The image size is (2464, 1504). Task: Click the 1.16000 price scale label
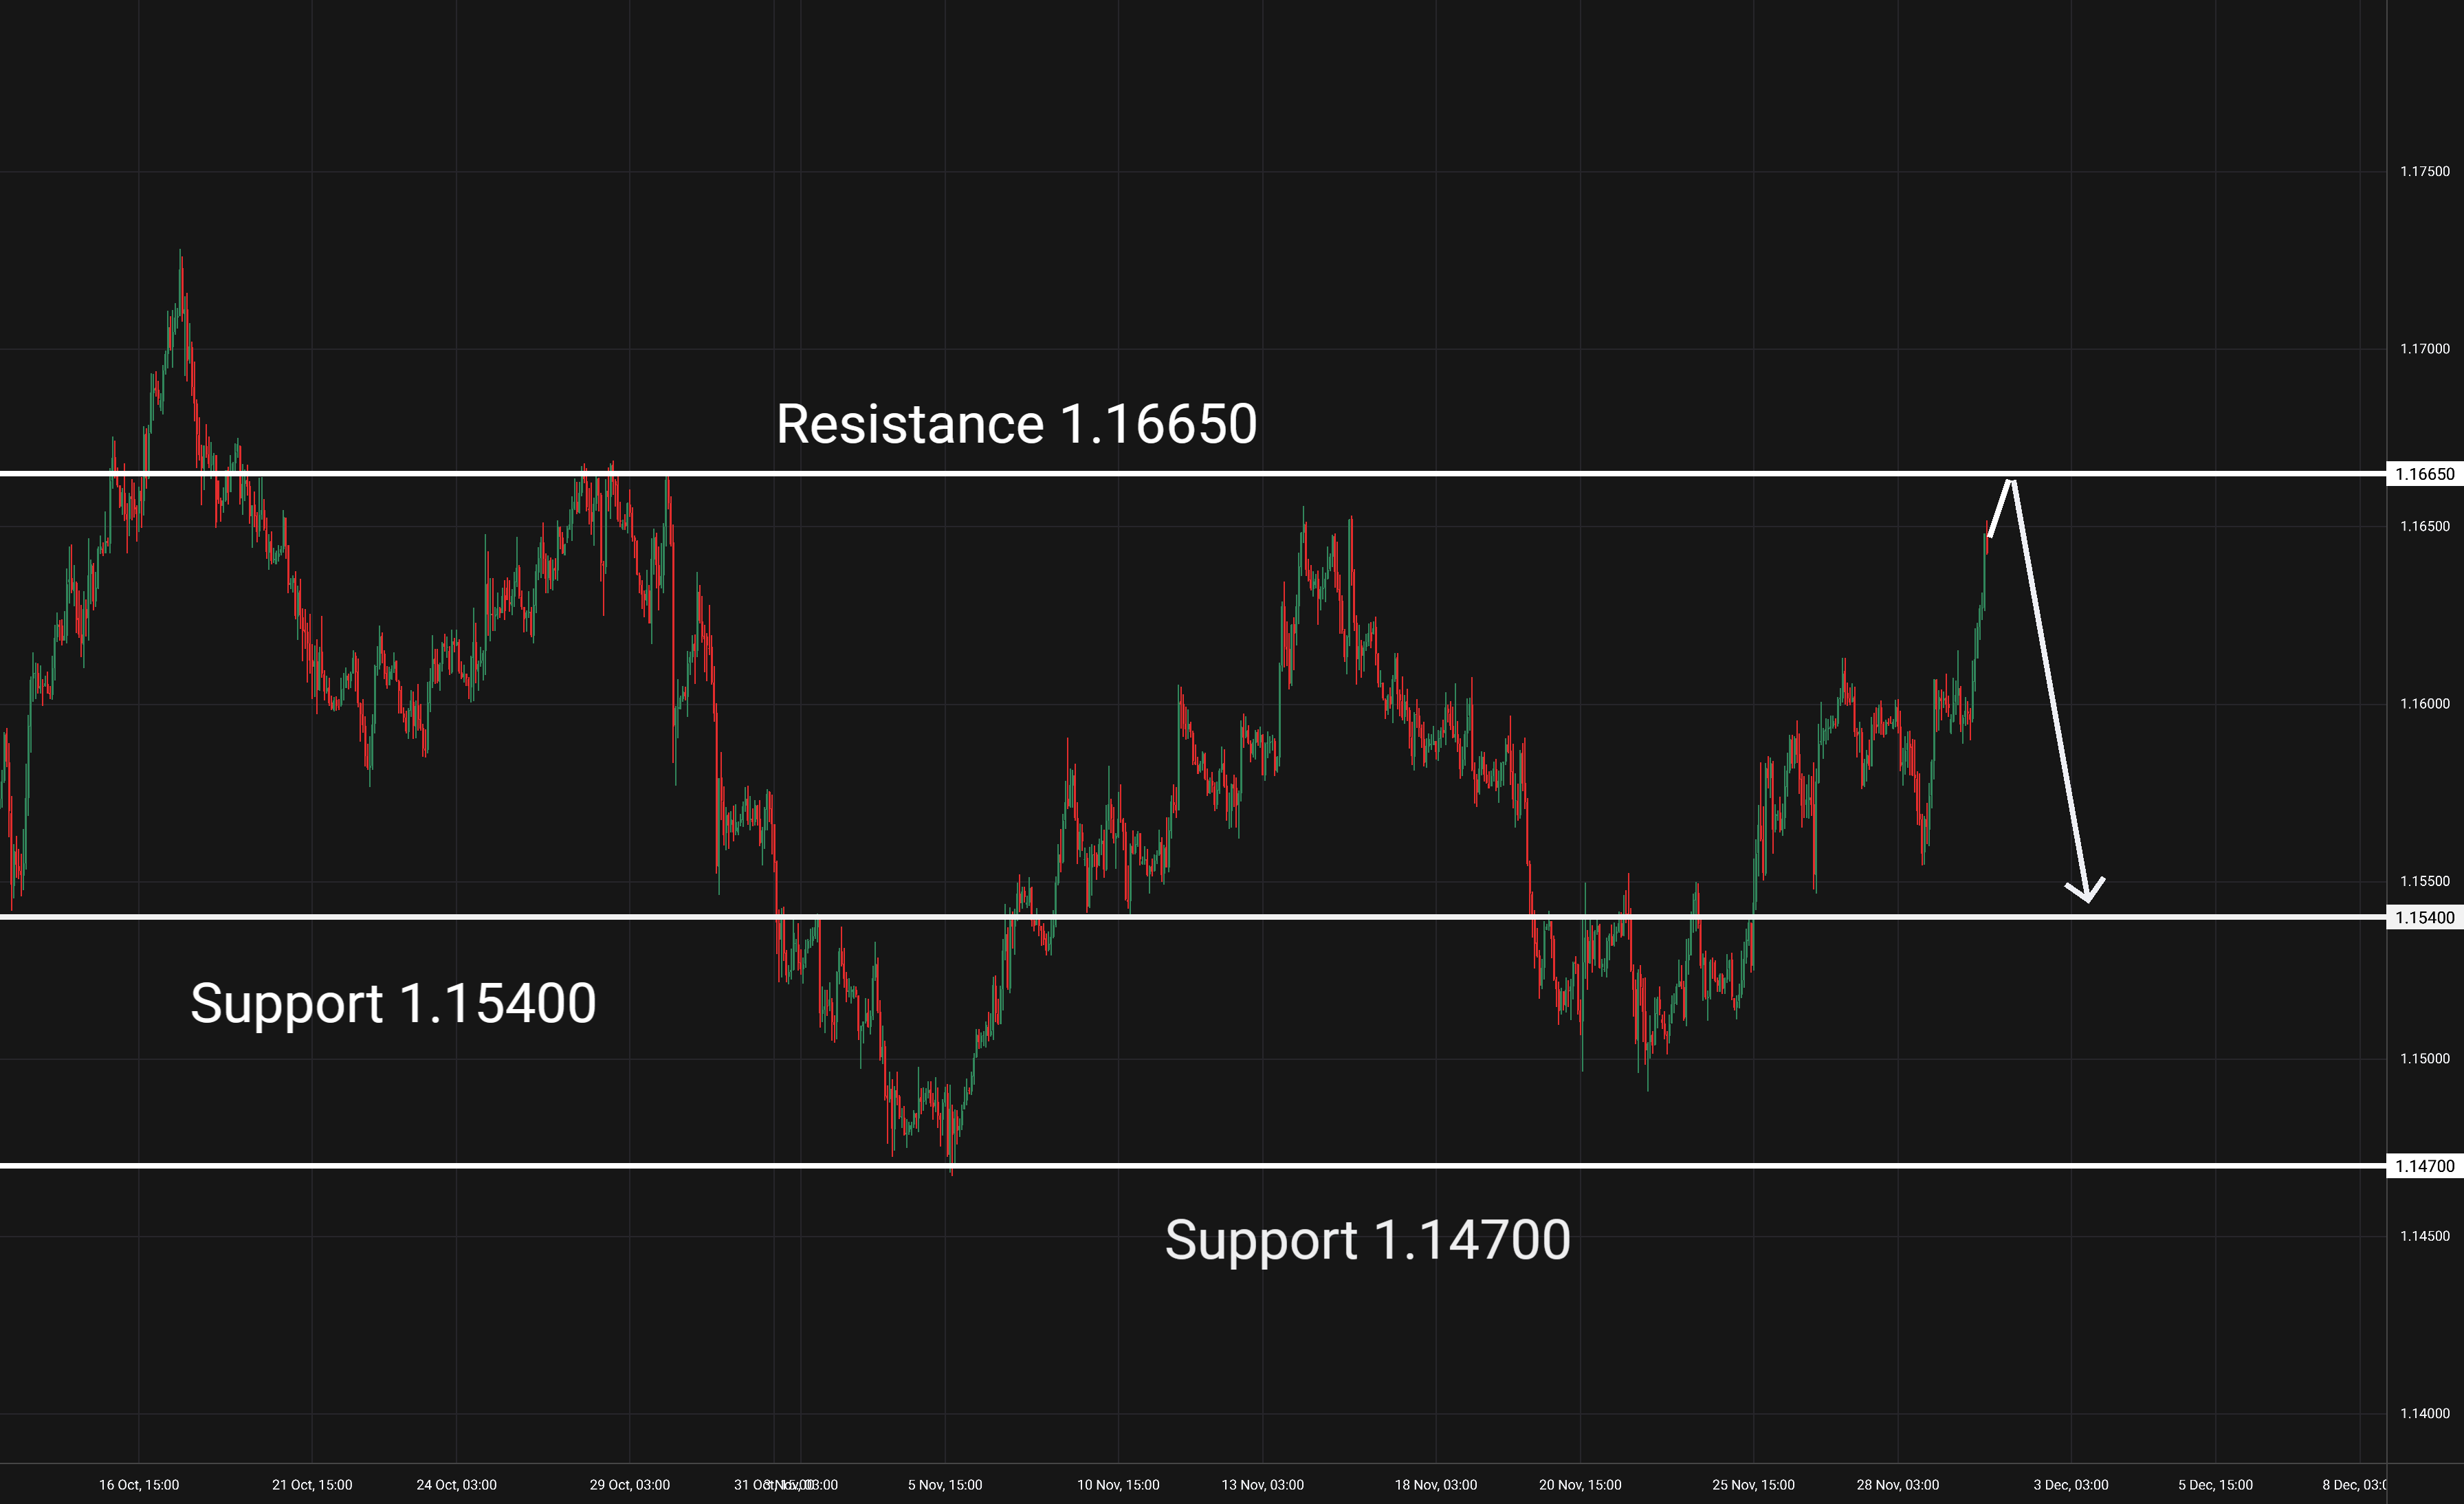(x=2424, y=704)
